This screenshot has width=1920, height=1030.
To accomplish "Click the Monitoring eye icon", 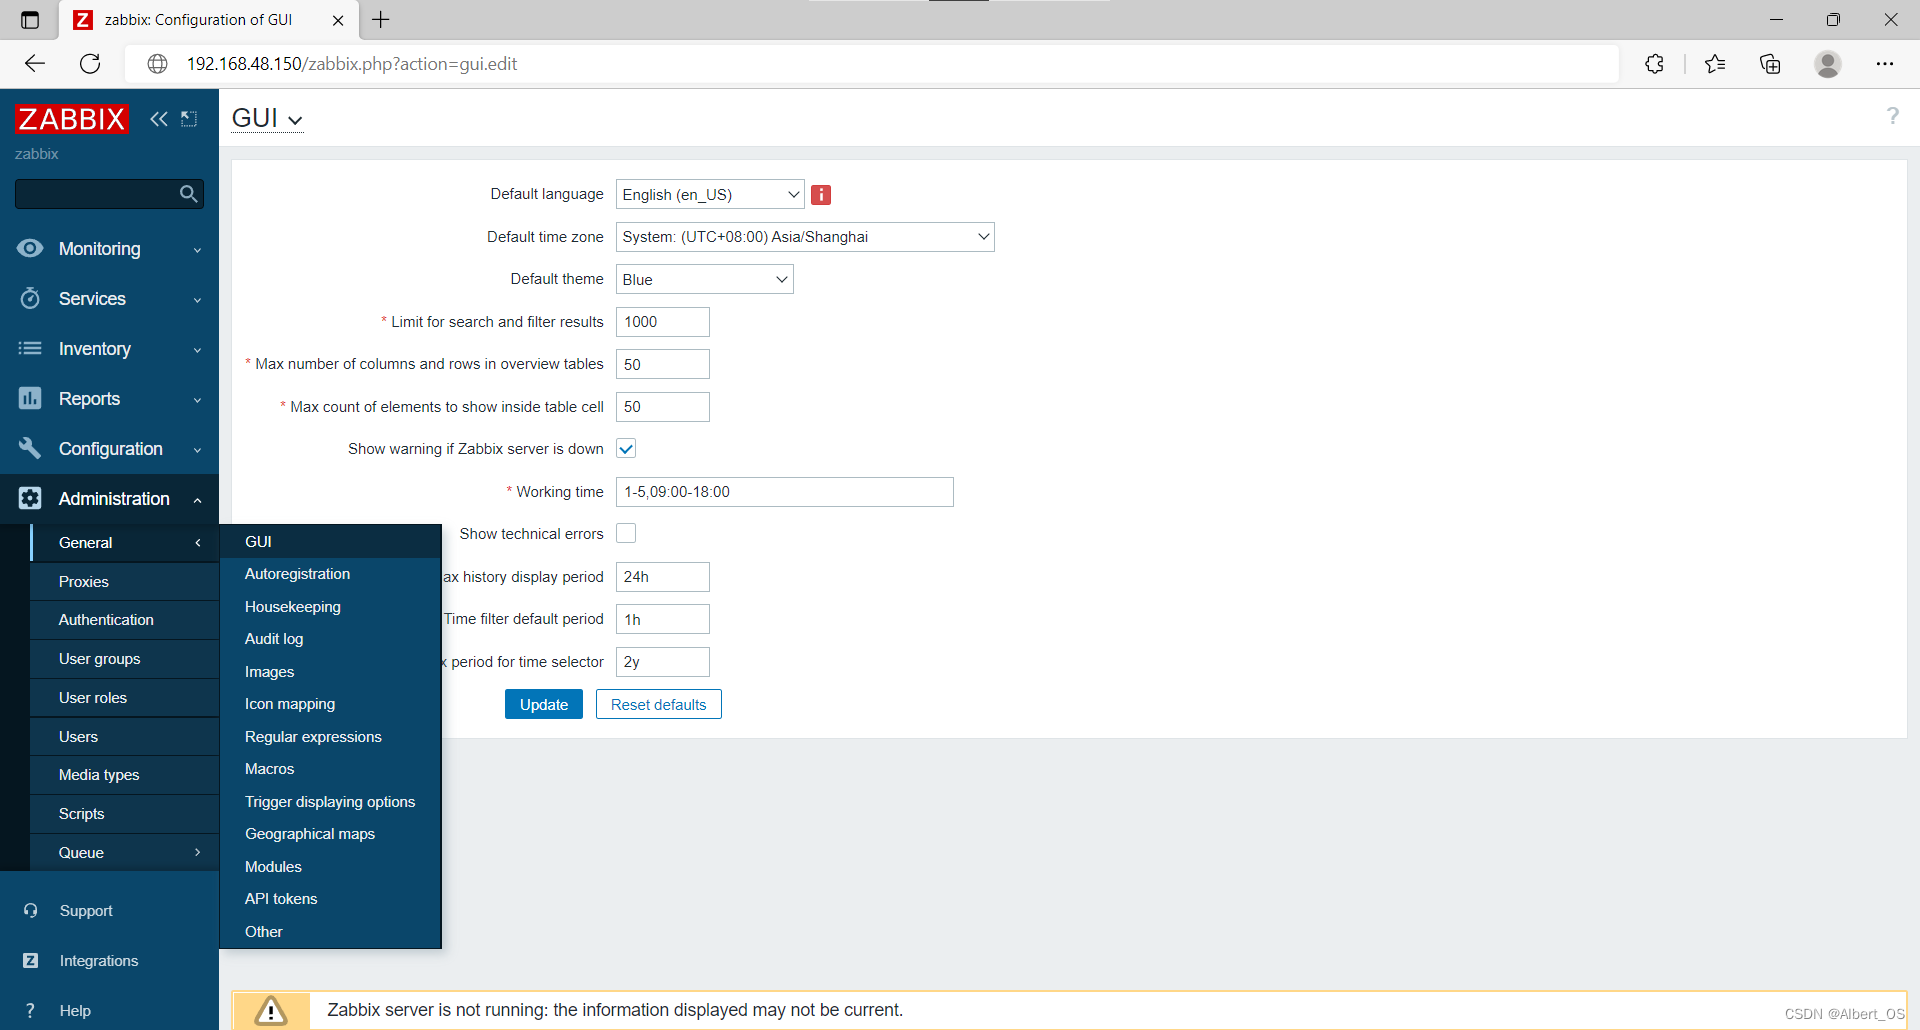I will 30,248.
